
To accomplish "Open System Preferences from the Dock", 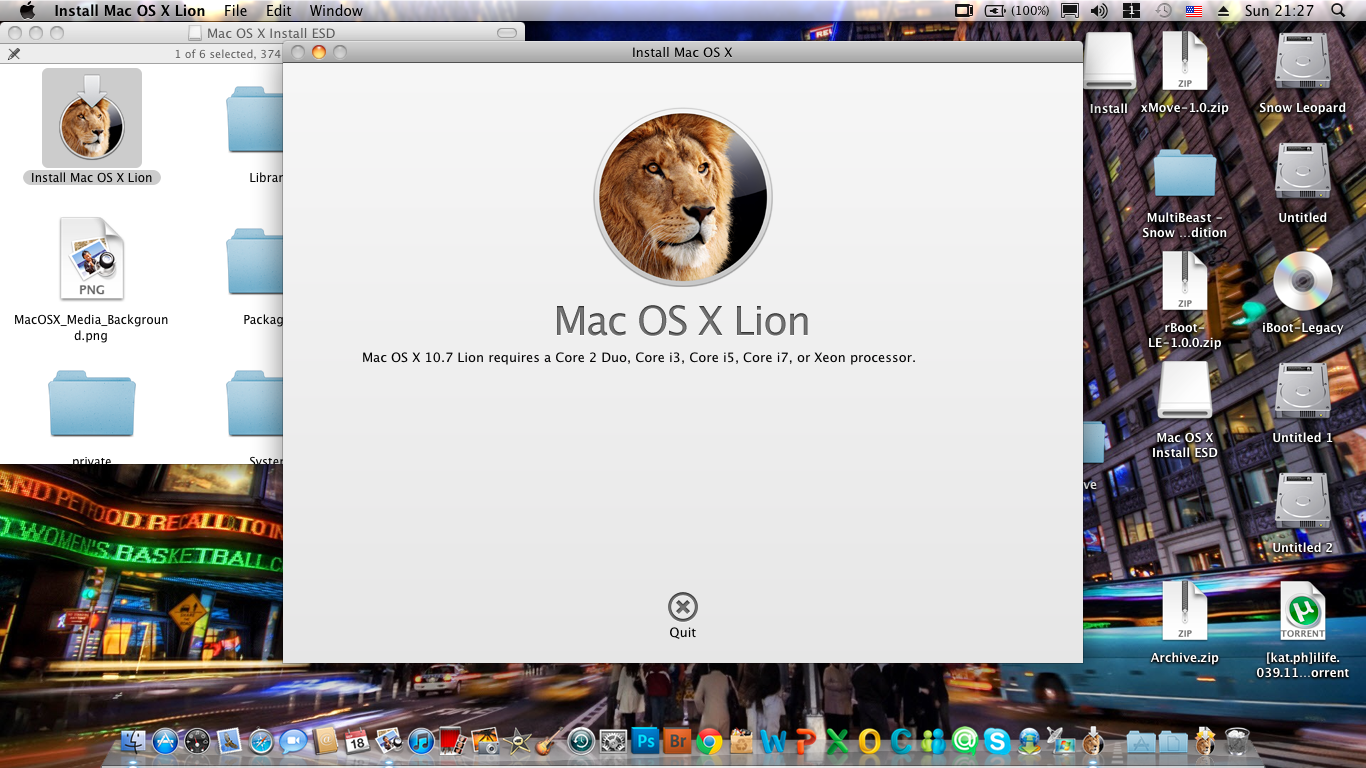I will (x=613, y=741).
